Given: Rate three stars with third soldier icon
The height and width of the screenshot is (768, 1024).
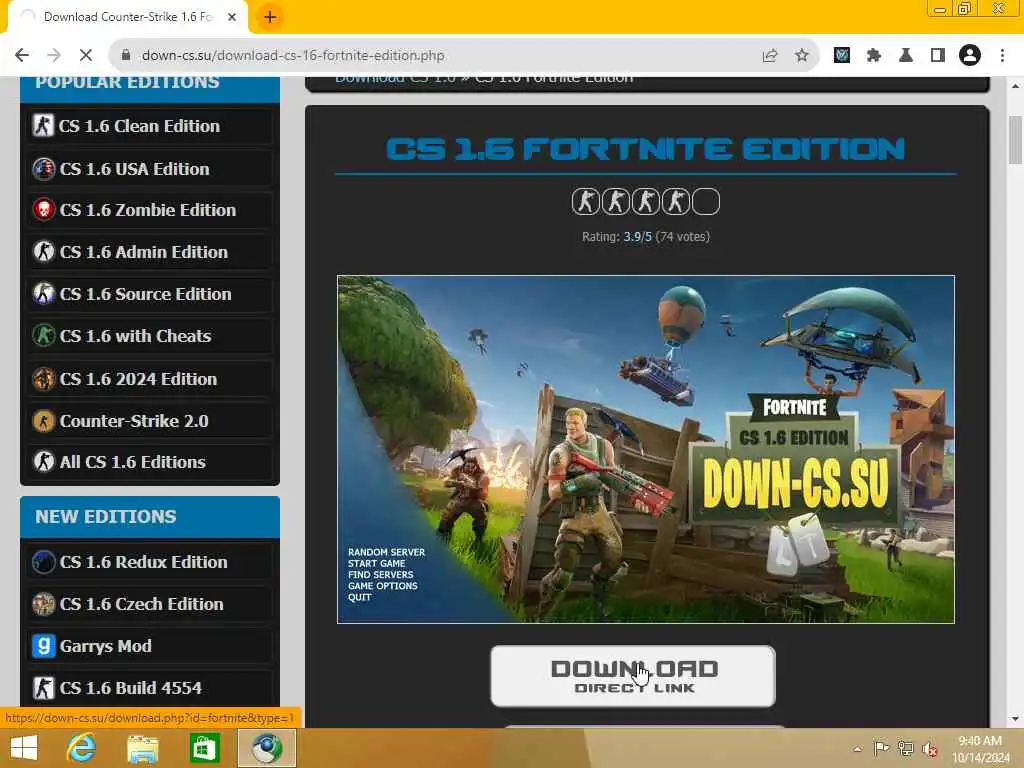Looking at the screenshot, I should pos(645,201).
